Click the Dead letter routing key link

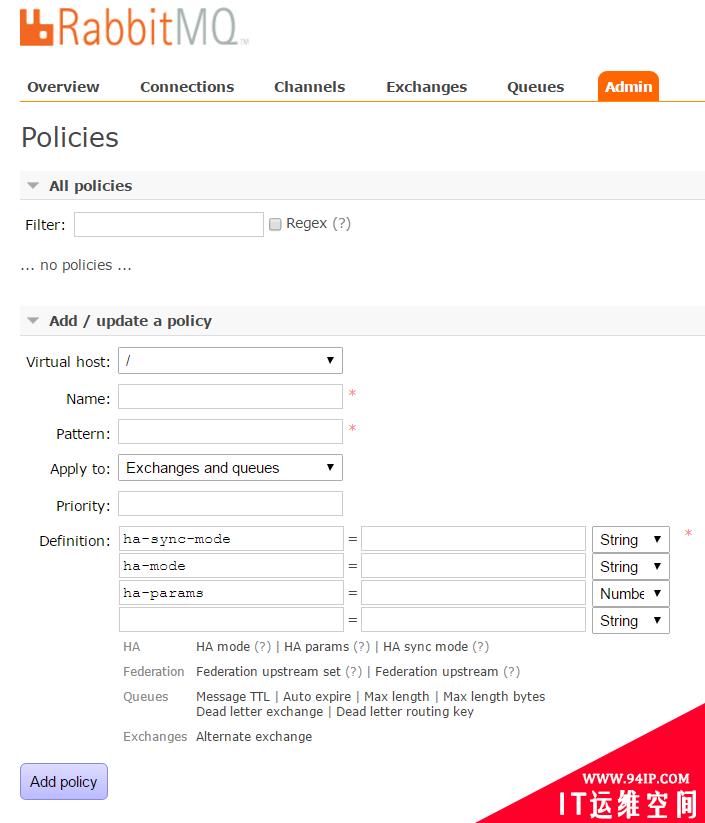tap(405, 712)
